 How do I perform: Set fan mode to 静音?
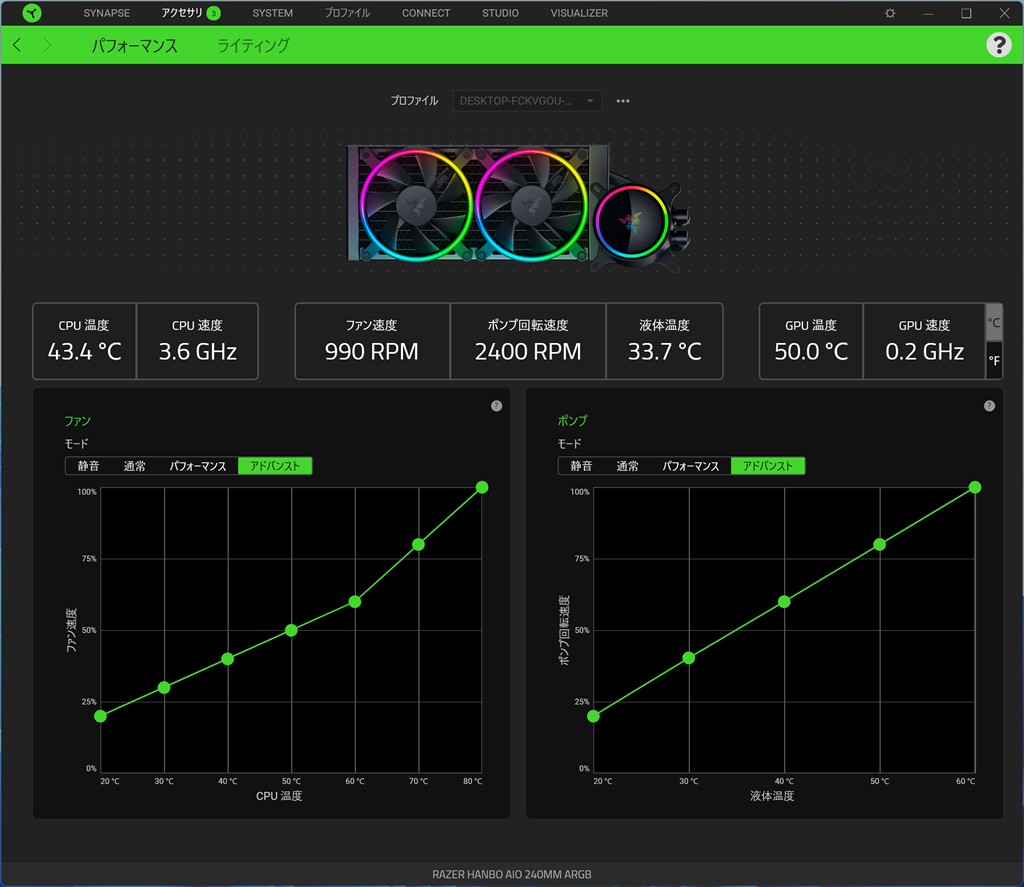coord(88,466)
